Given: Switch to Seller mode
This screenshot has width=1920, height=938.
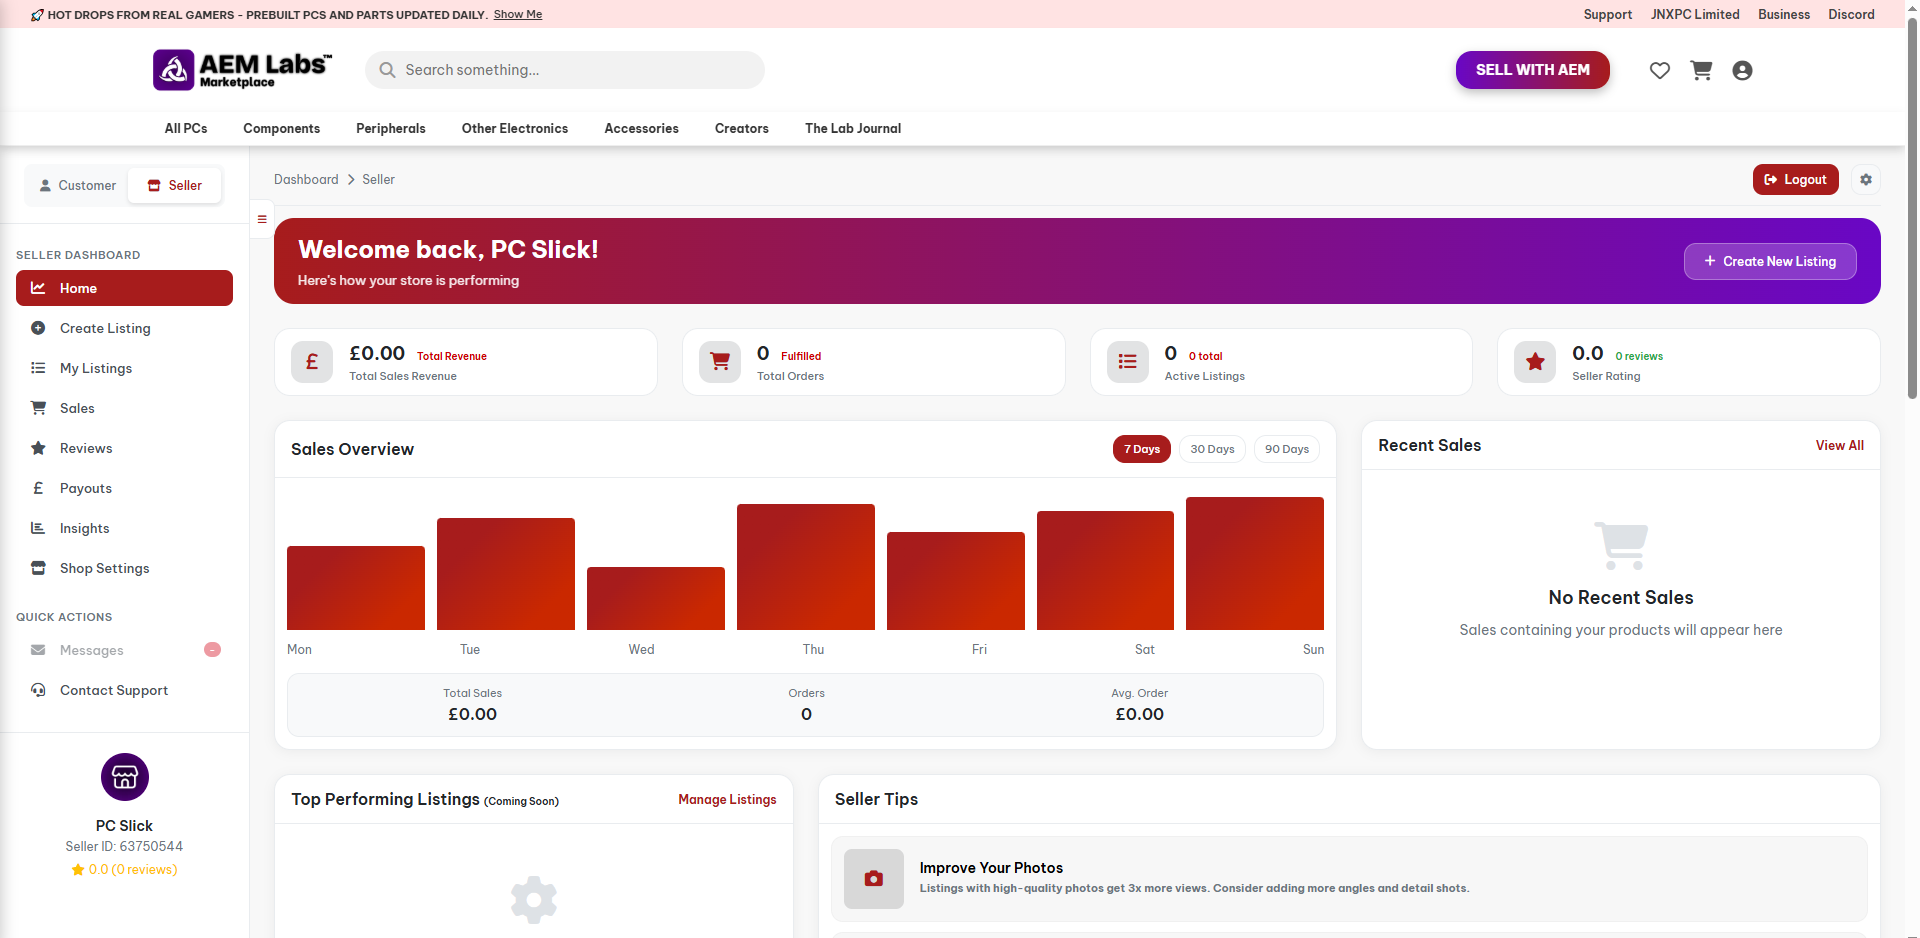Looking at the screenshot, I should tap(175, 185).
